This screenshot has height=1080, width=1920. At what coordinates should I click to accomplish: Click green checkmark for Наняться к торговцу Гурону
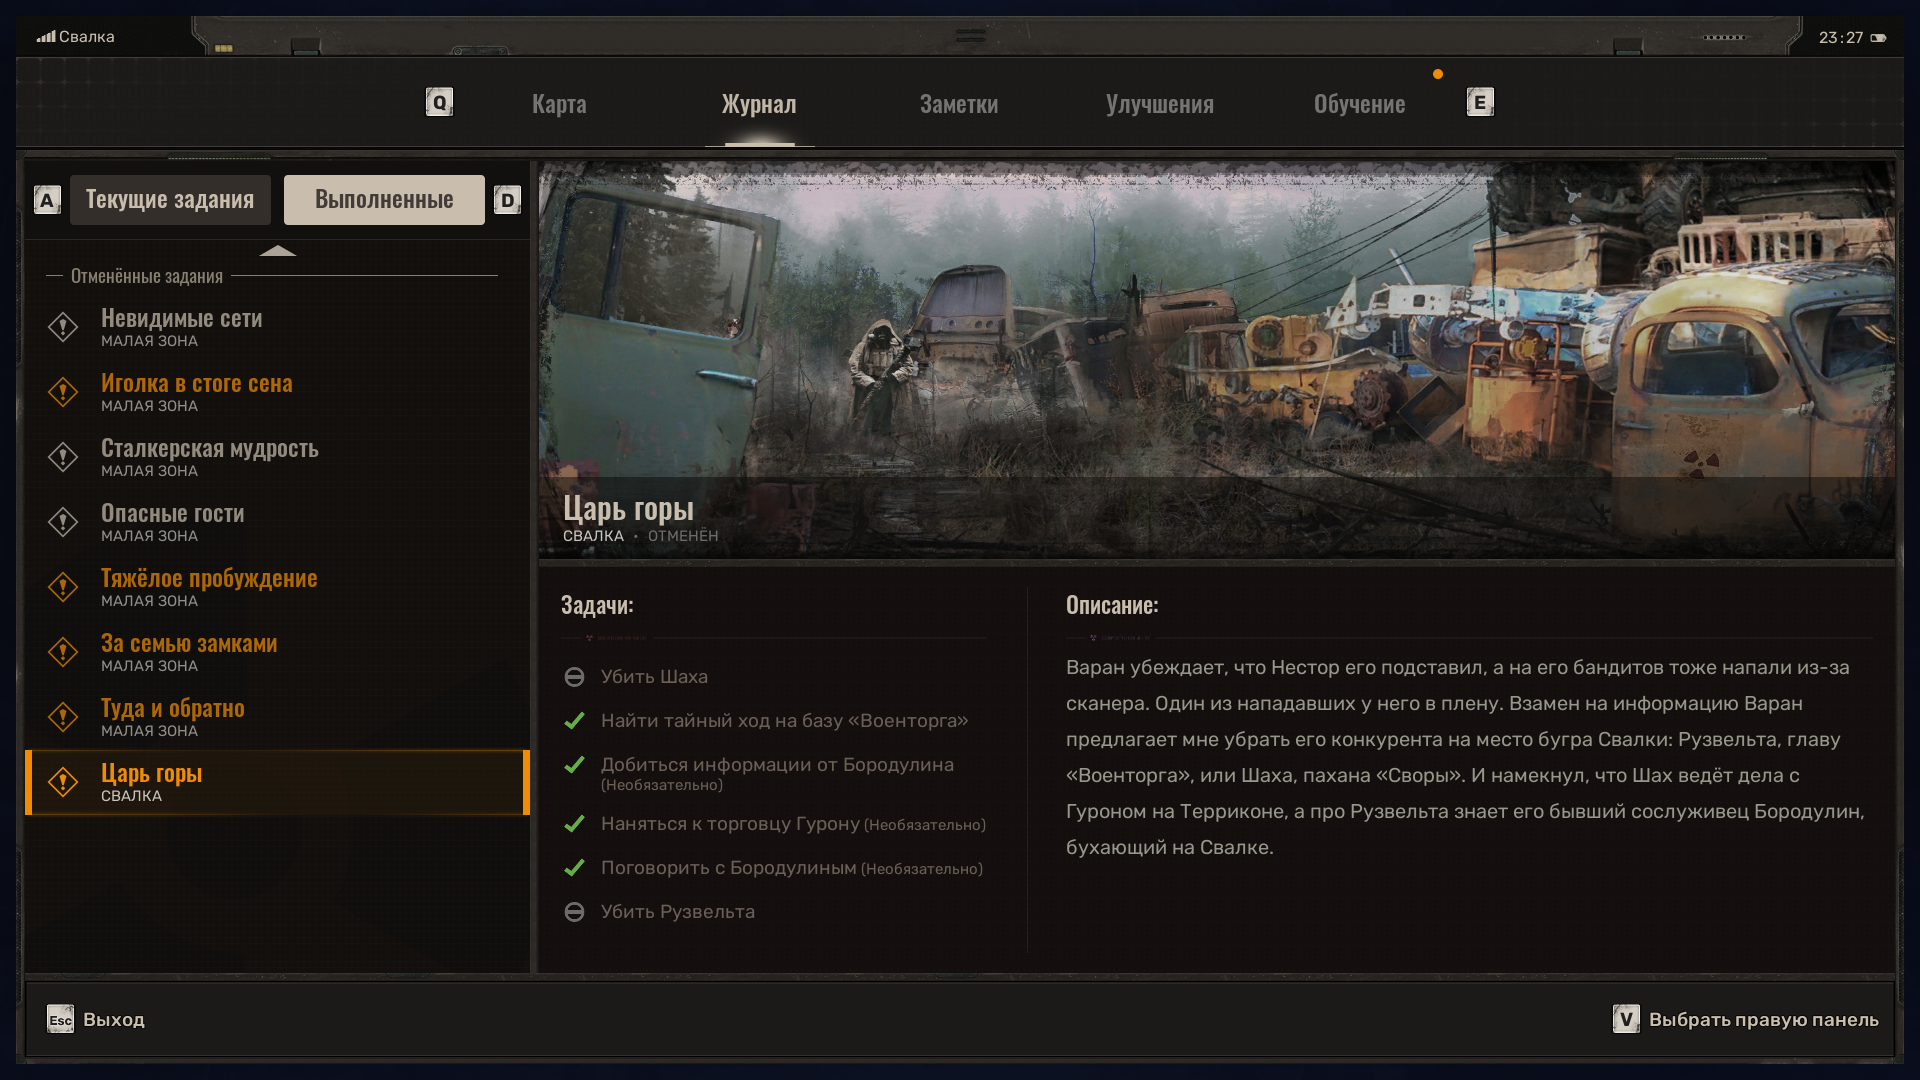click(574, 824)
